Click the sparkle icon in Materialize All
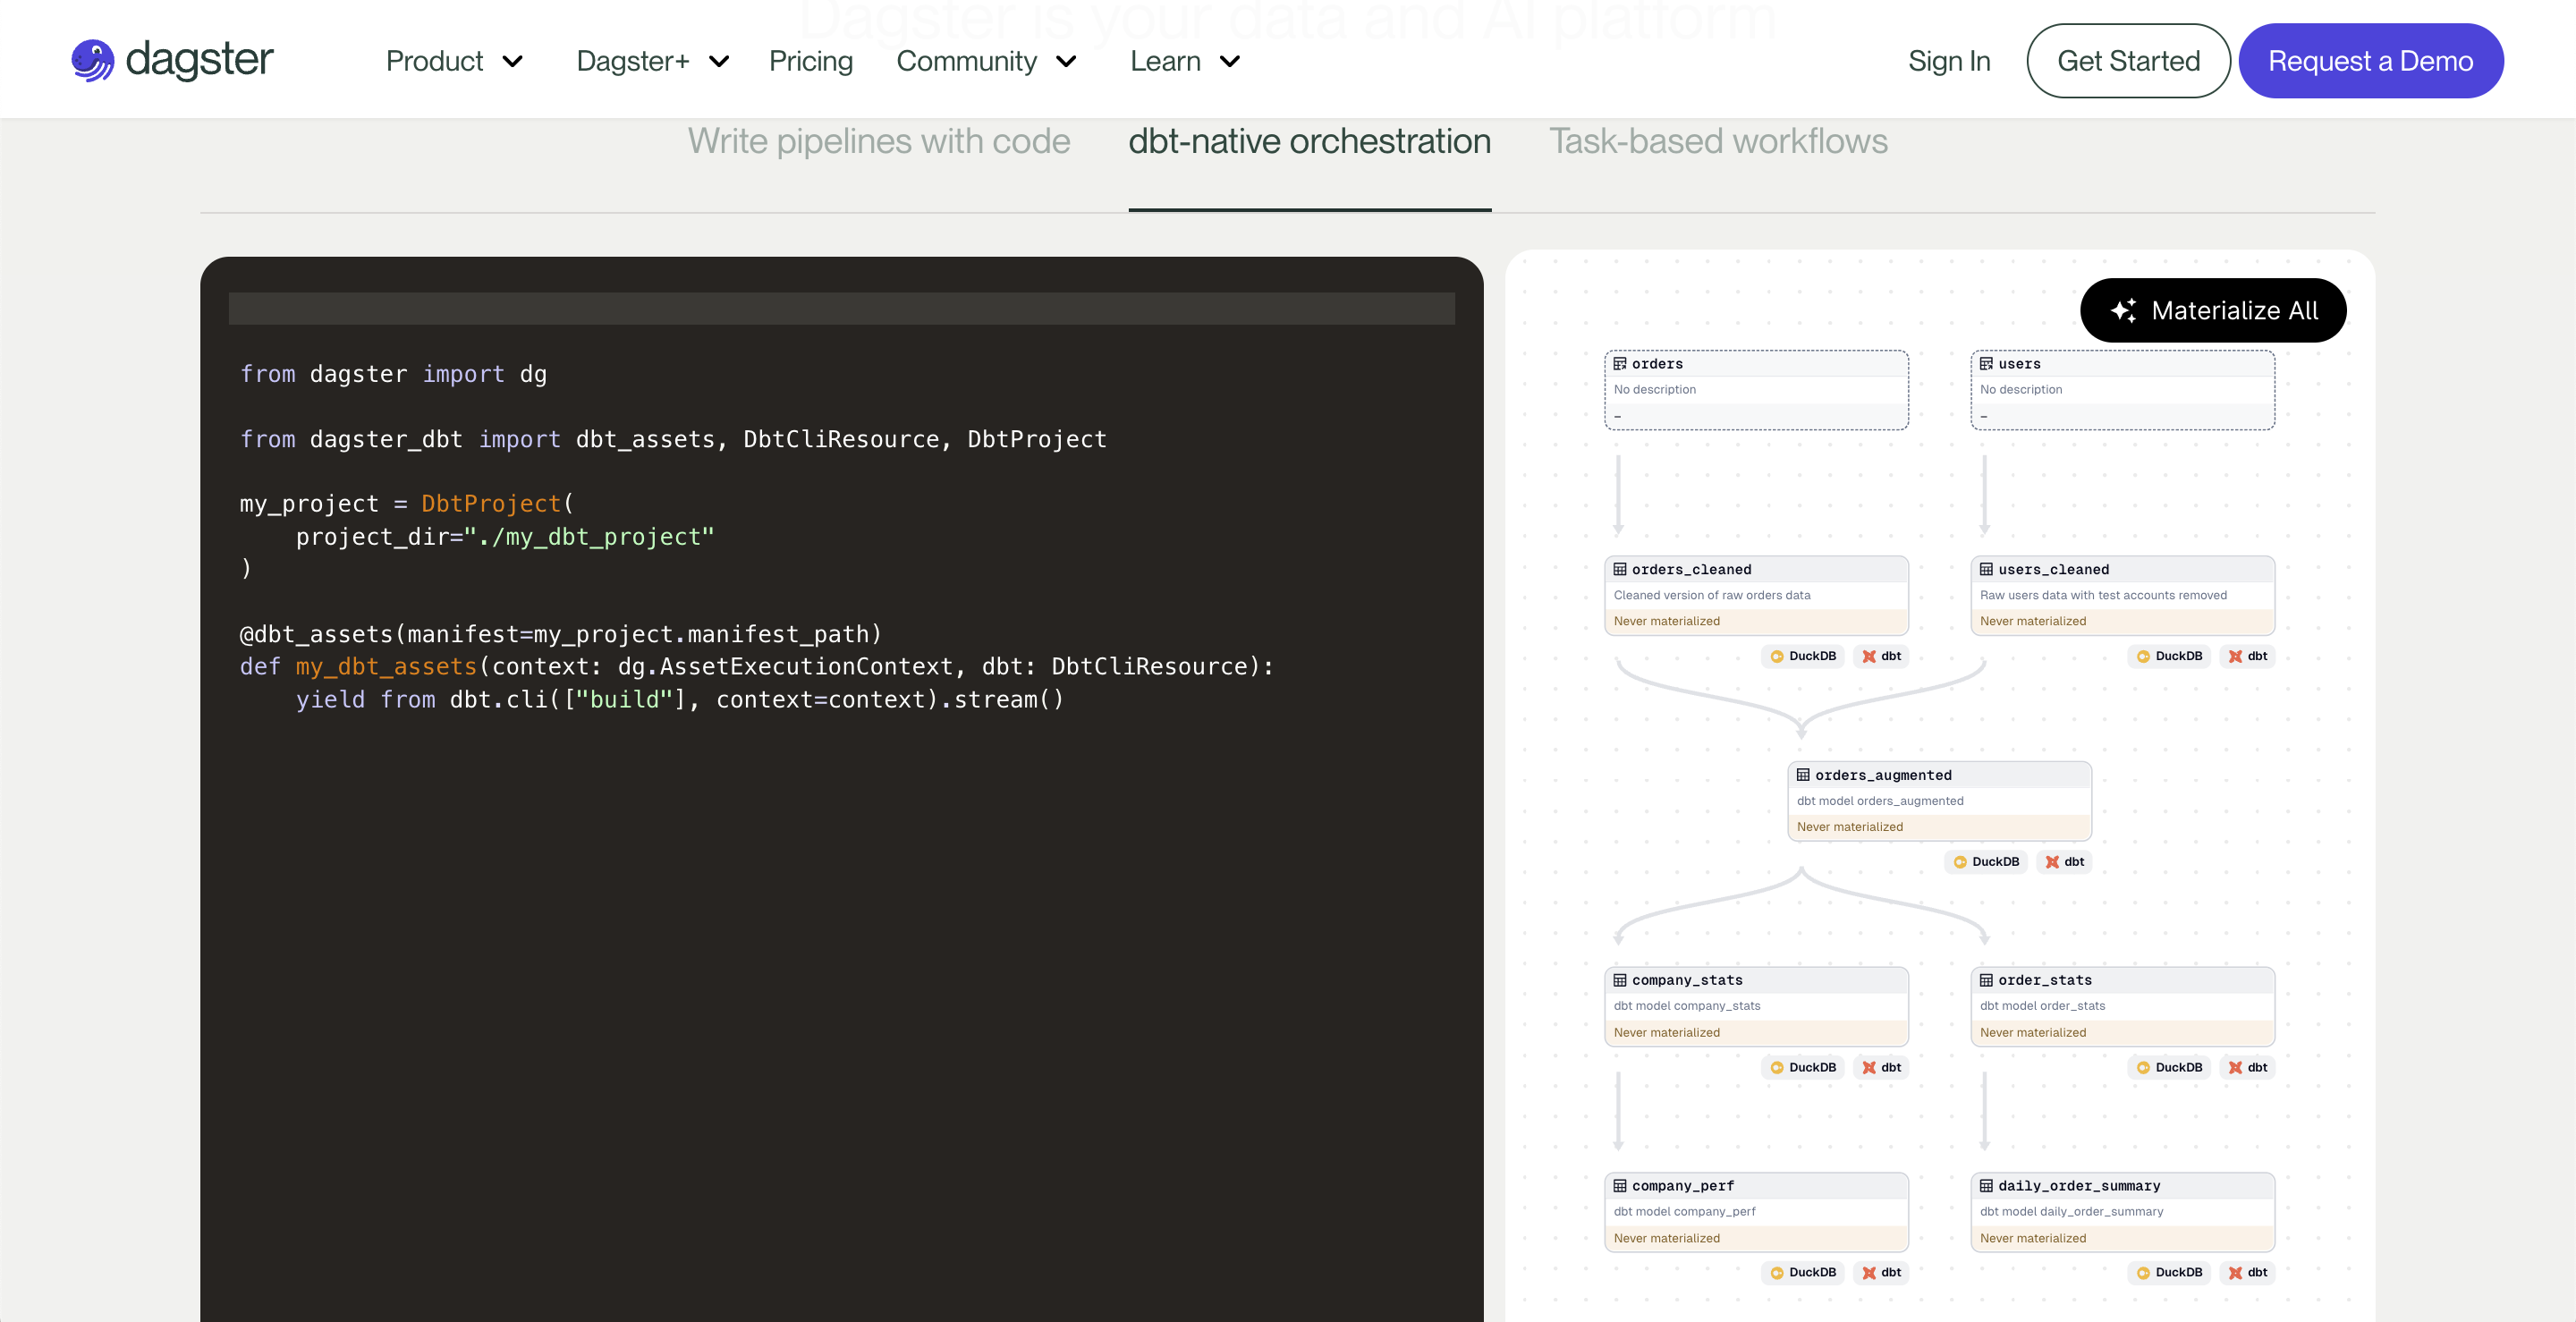2576x1322 pixels. point(2123,310)
